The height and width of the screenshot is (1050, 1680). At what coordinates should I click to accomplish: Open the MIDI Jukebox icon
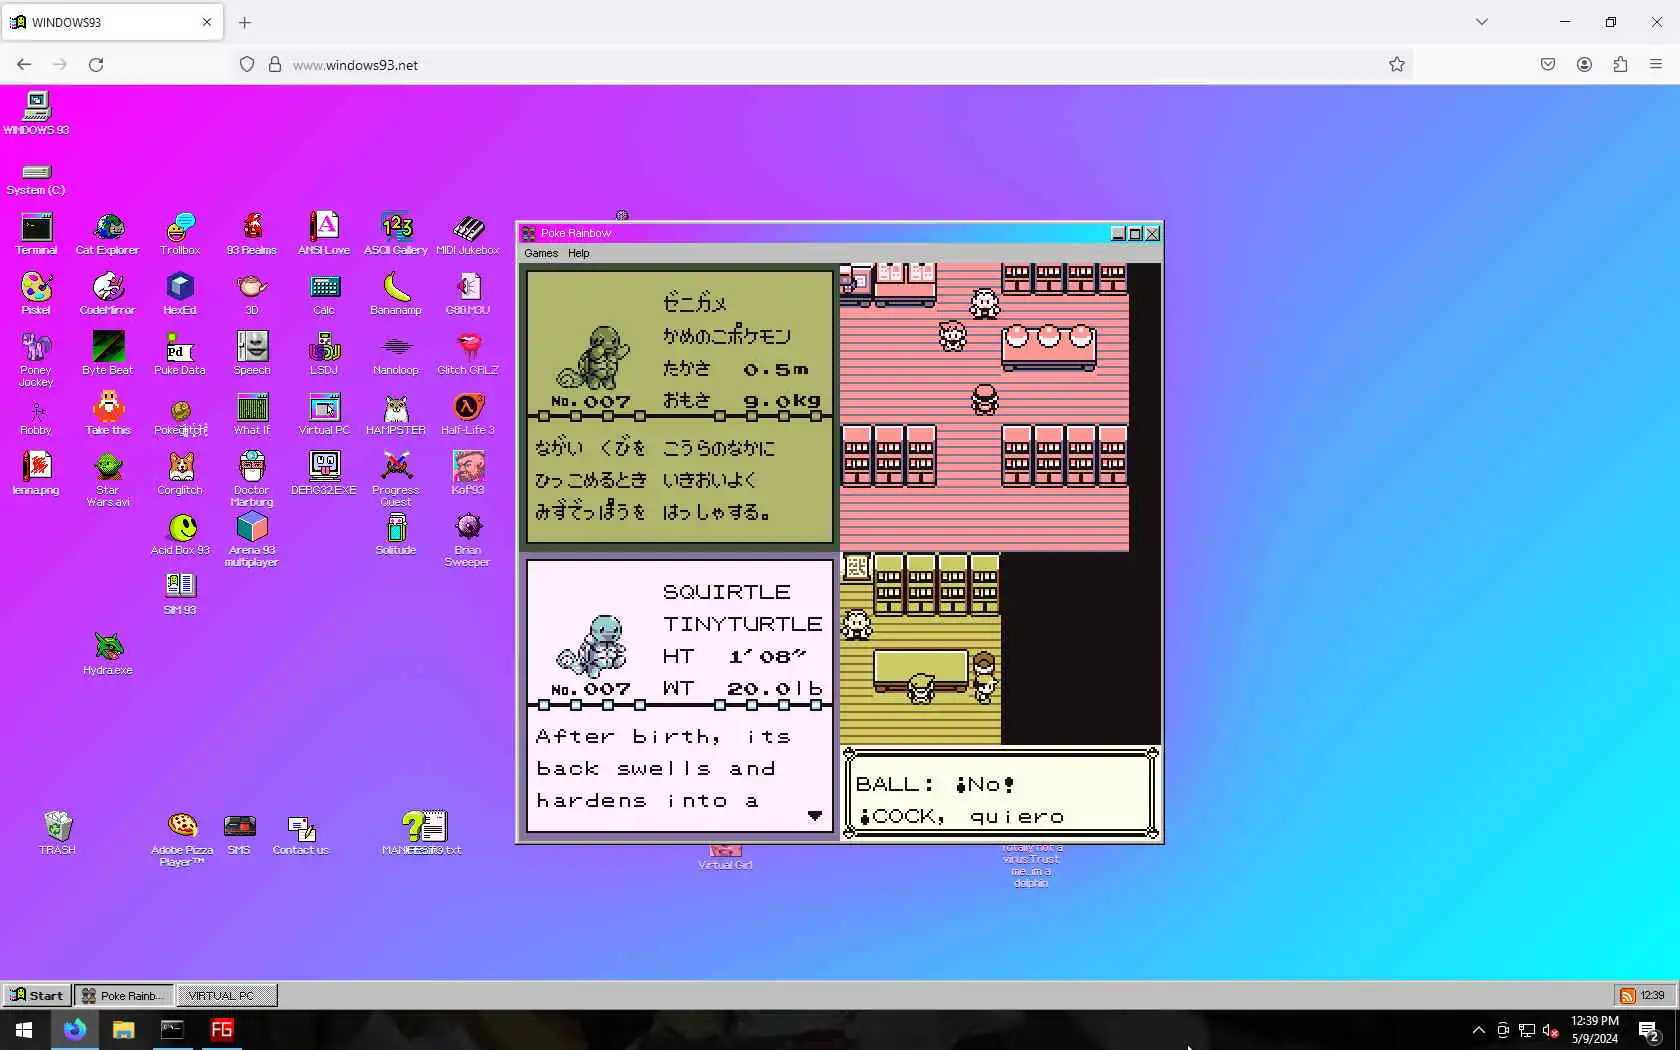pos(468,234)
